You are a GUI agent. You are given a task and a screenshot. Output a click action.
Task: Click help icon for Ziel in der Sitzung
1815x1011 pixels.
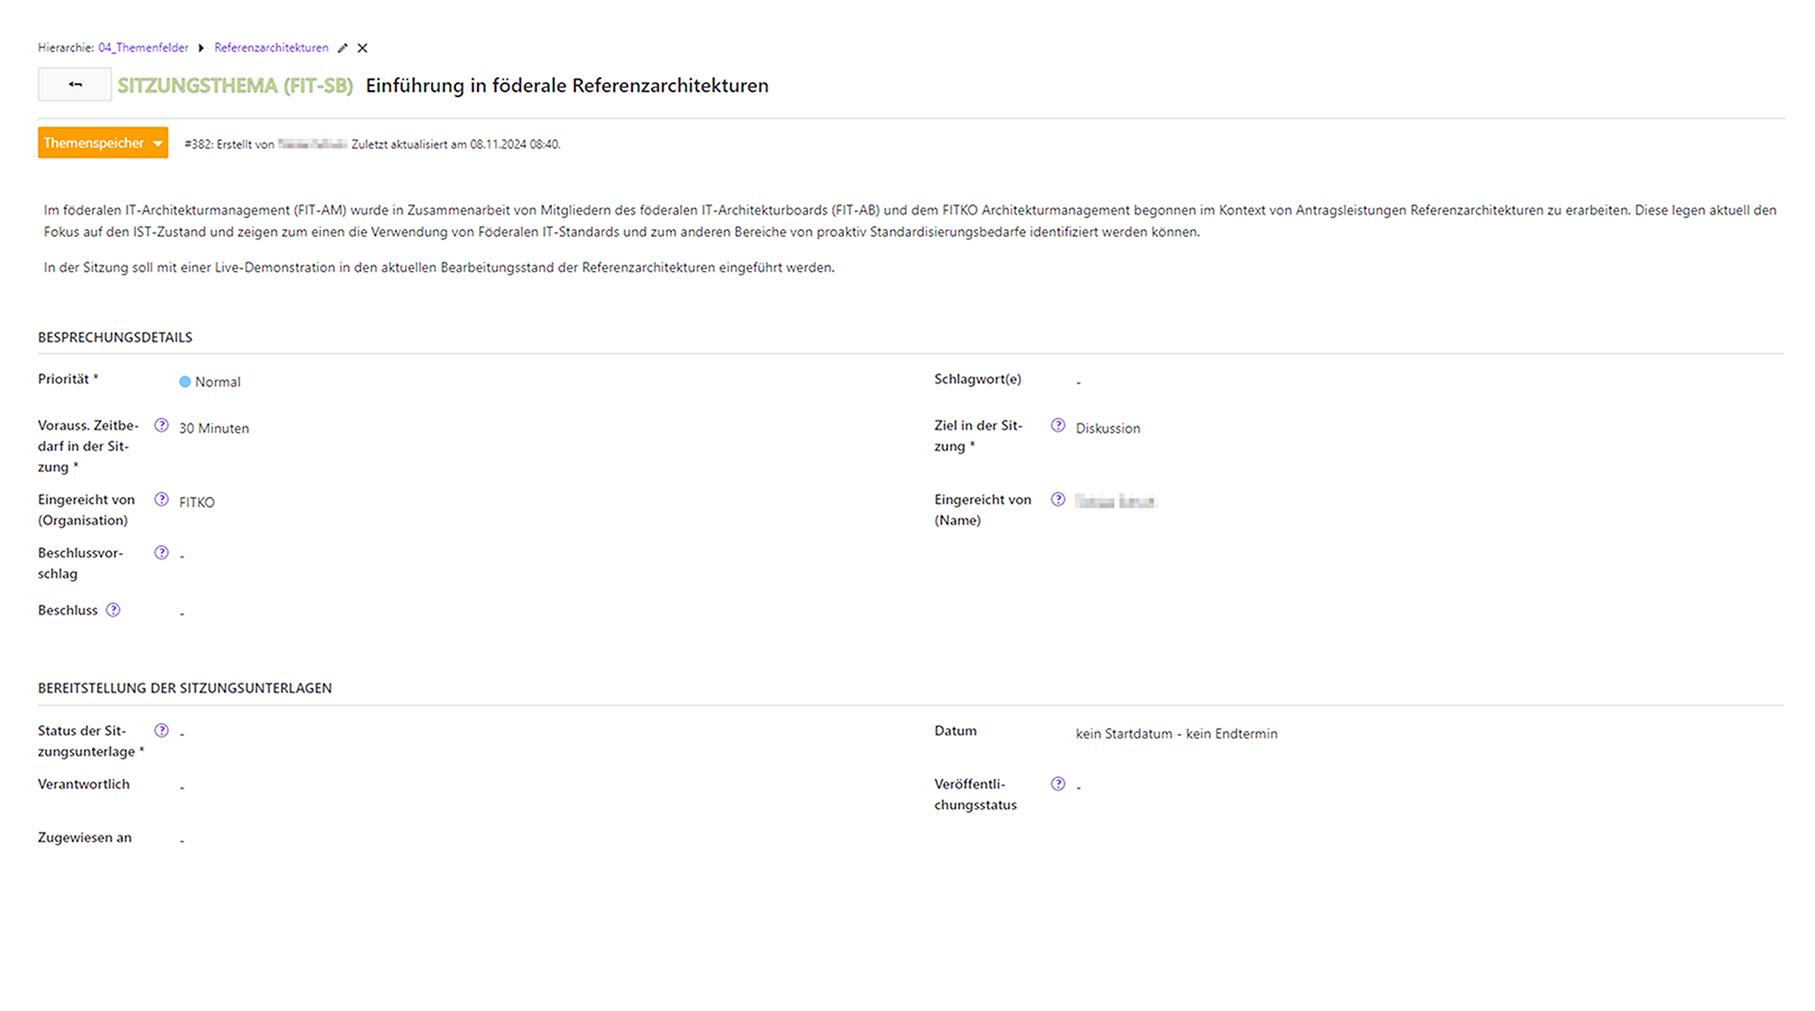pyautogui.click(x=1058, y=426)
